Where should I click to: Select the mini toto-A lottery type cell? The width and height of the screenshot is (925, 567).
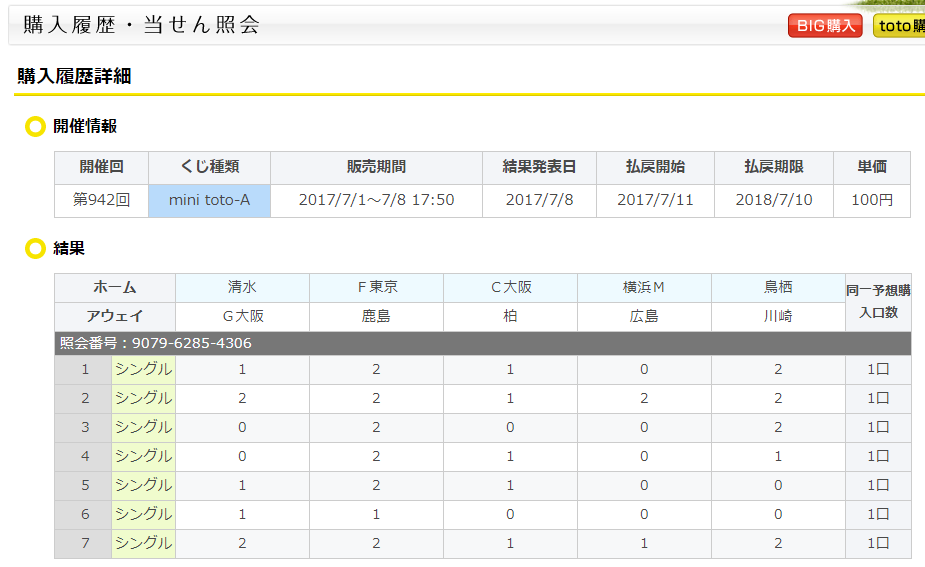pos(209,201)
